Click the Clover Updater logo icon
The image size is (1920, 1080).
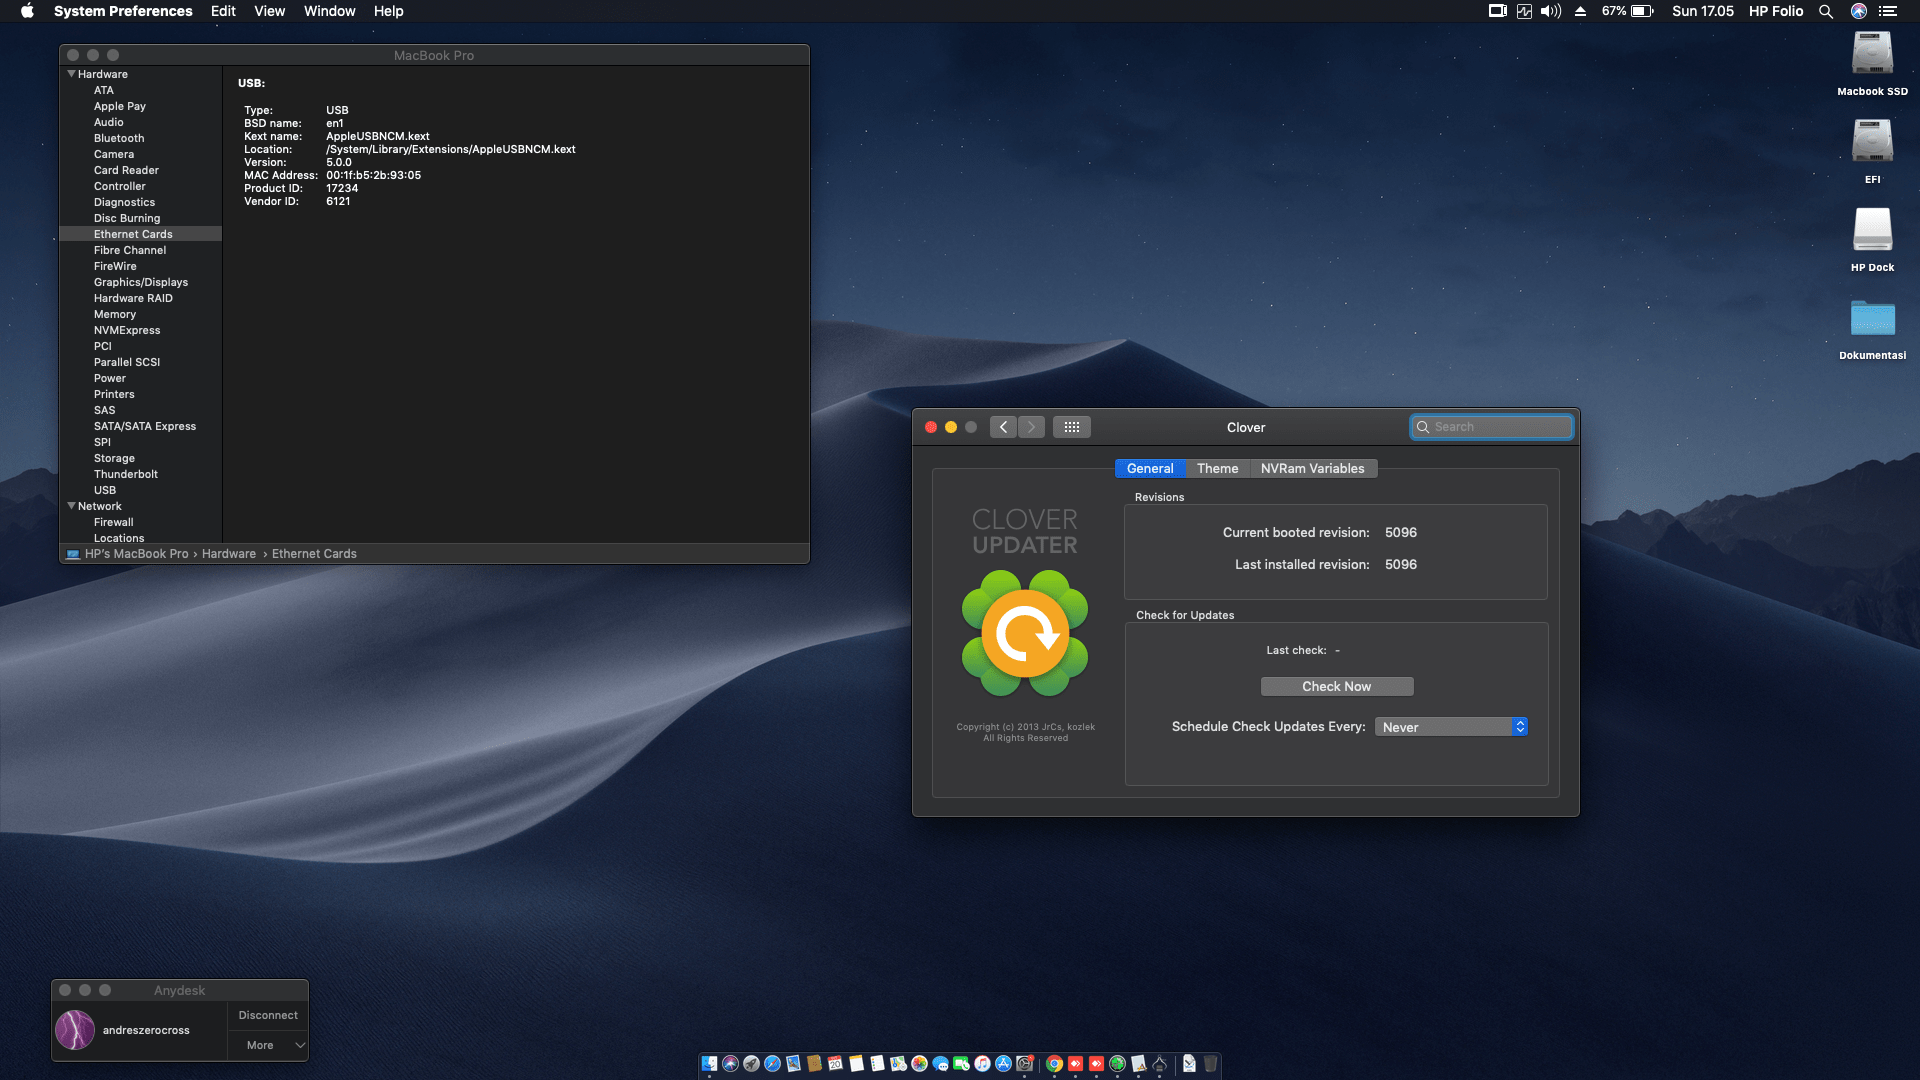point(1025,634)
